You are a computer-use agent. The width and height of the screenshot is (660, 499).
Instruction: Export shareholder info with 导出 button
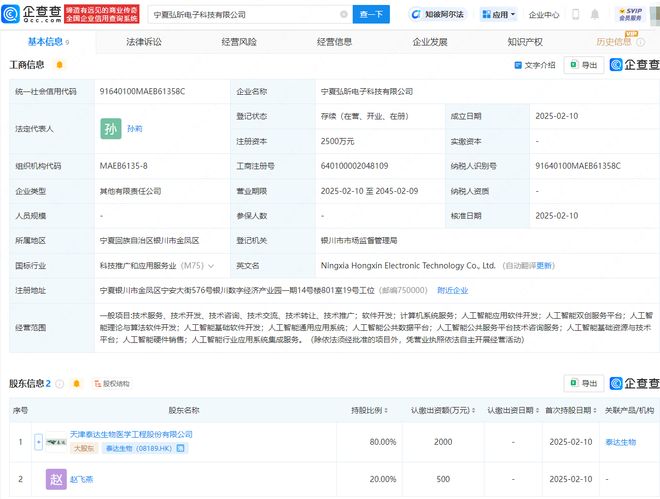pos(584,383)
